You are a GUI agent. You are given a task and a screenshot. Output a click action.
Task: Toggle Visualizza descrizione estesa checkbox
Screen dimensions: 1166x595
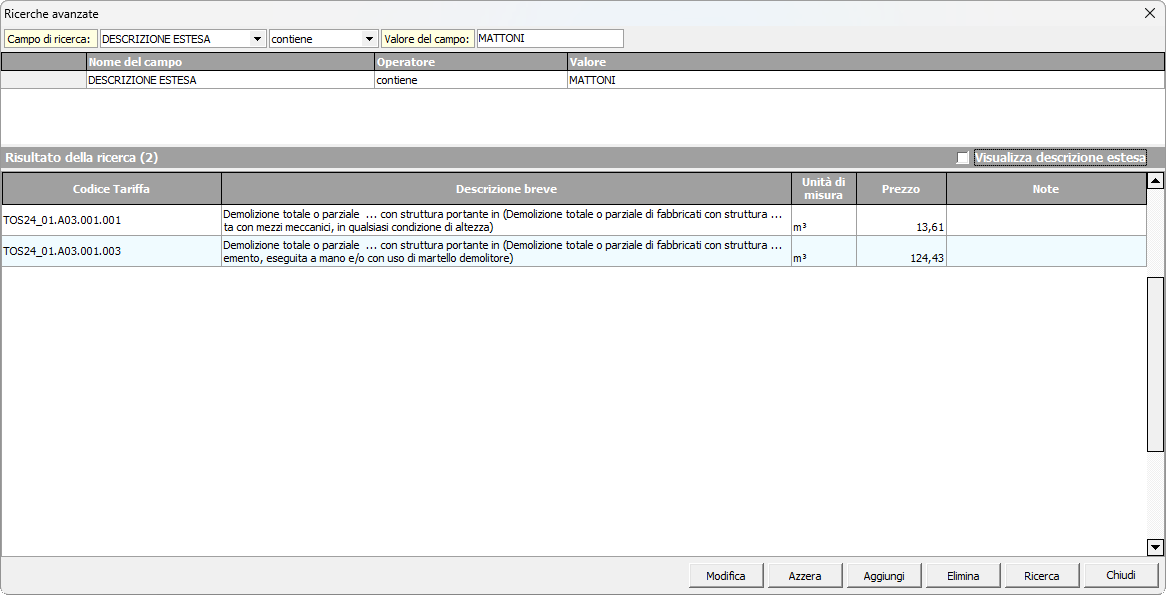pyautogui.click(x=963, y=158)
